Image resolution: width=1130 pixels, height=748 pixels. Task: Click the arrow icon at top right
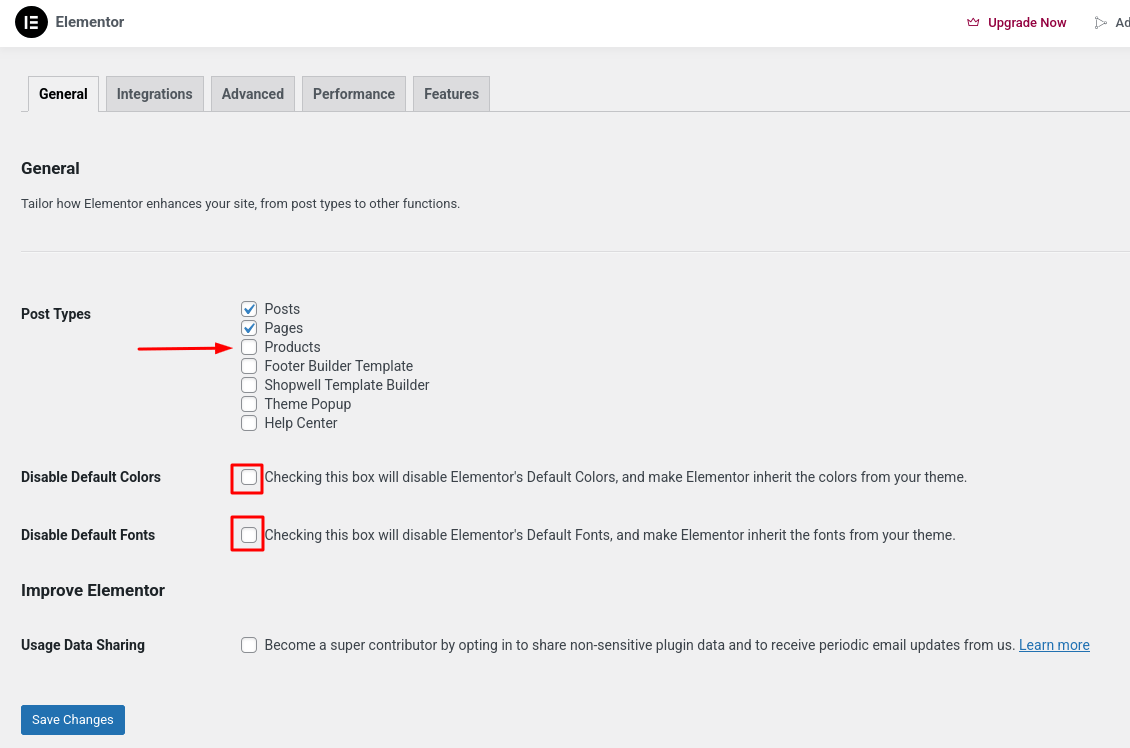coord(1100,23)
